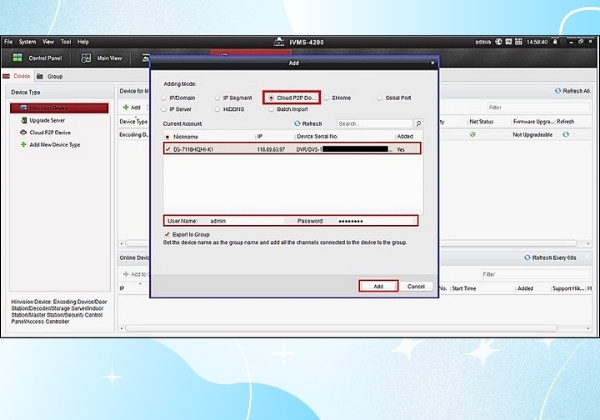
Task: Click the Password field
Action: pos(377,221)
